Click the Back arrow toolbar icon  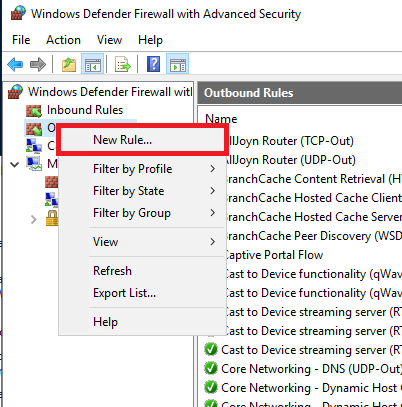15,64
